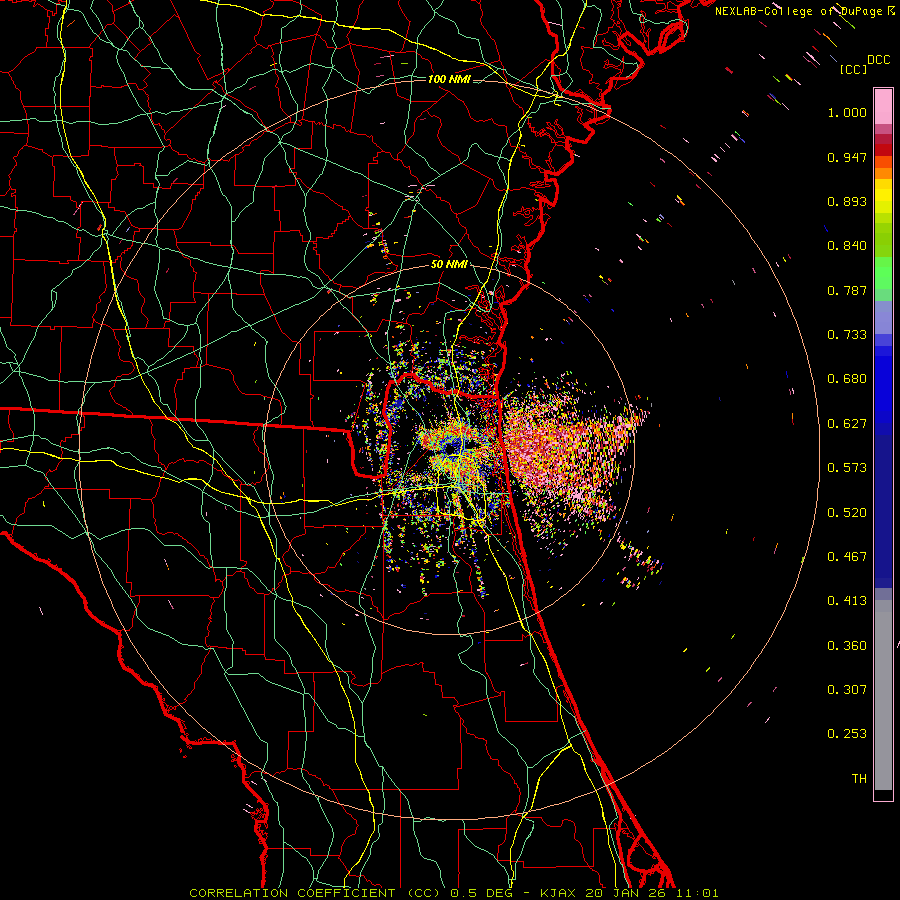Image resolution: width=900 pixels, height=900 pixels.
Task: Click the blue radar center near the site
Action: (452, 448)
